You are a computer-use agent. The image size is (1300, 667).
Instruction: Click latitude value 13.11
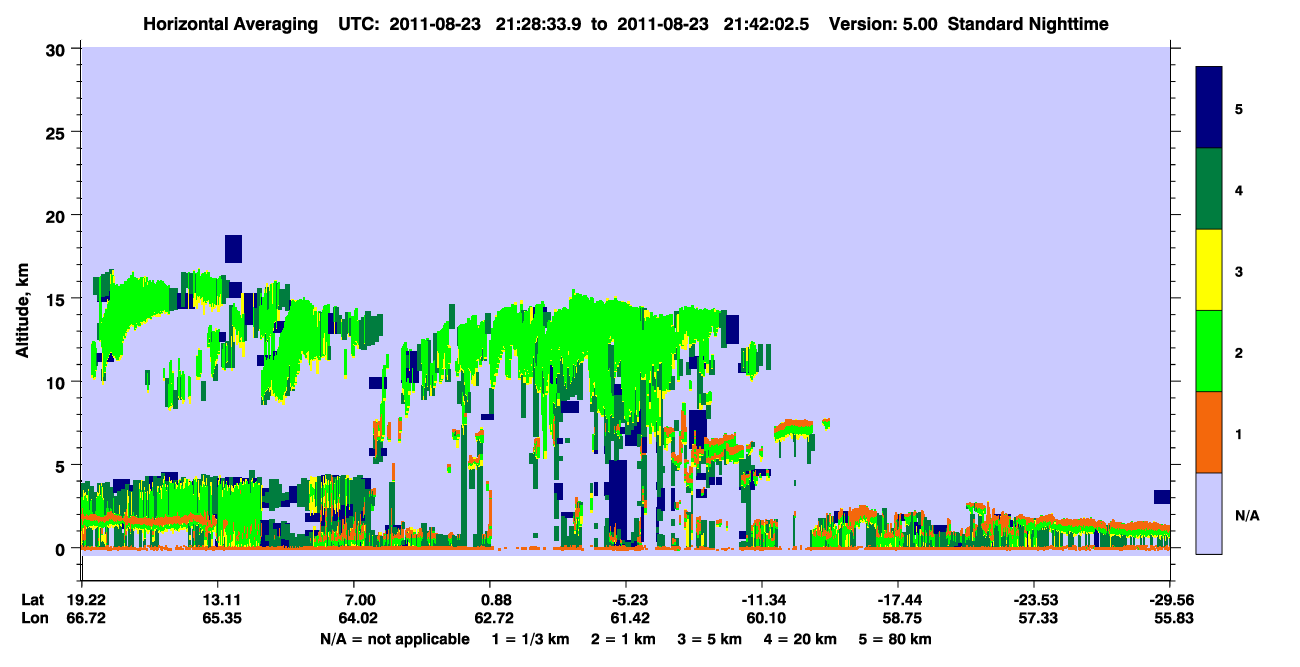tap(218, 599)
